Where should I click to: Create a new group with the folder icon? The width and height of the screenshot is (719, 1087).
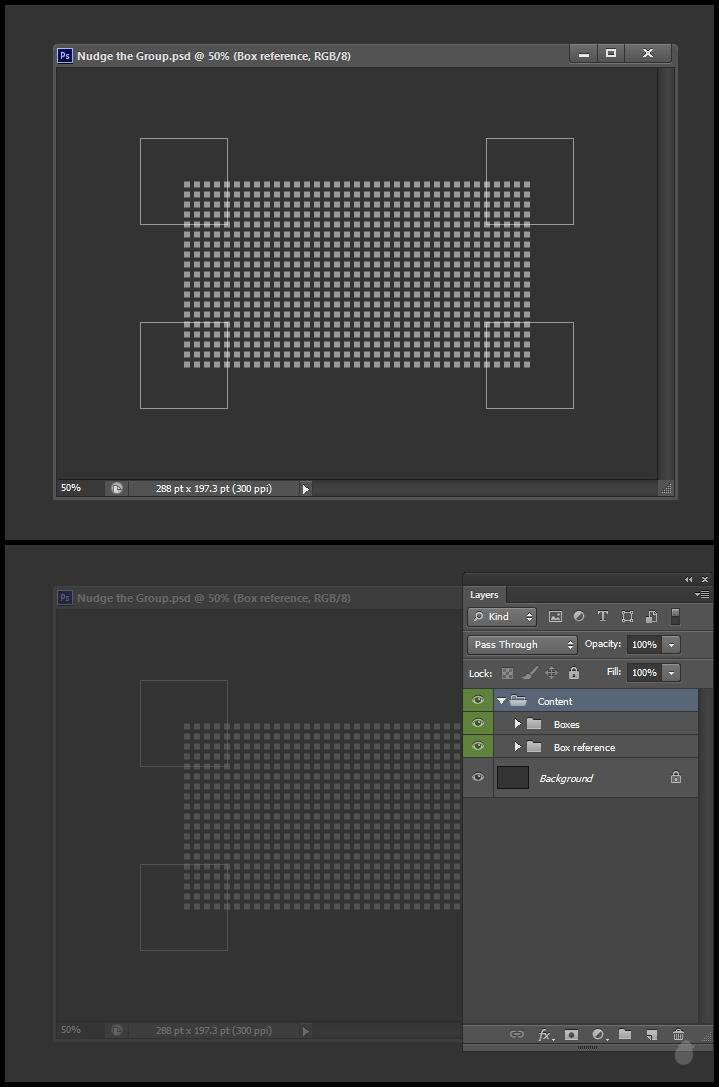point(625,1035)
